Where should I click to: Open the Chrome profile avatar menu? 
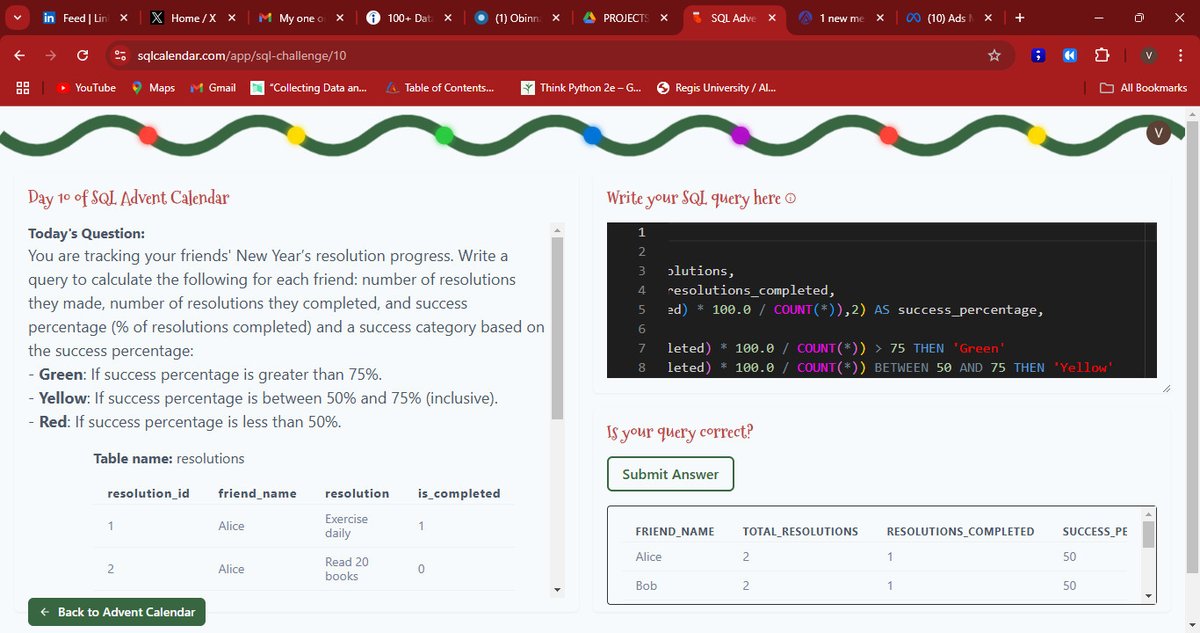click(x=1148, y=55)
